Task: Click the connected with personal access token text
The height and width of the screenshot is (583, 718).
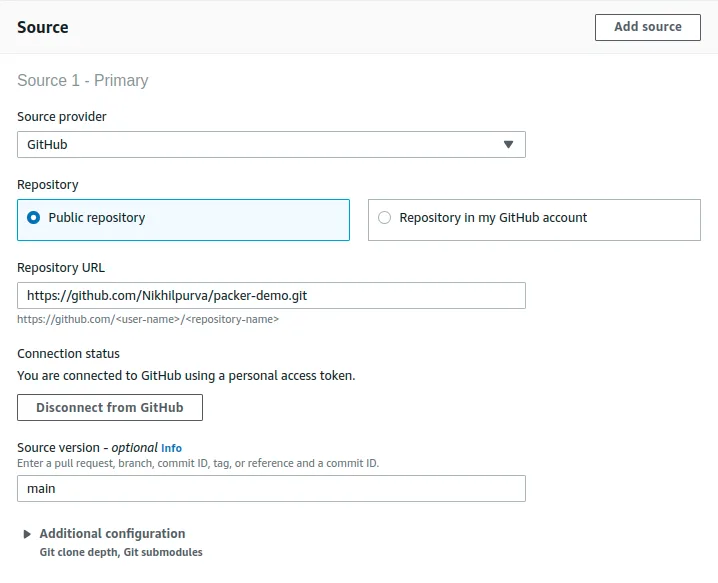Action: [186, 376]
